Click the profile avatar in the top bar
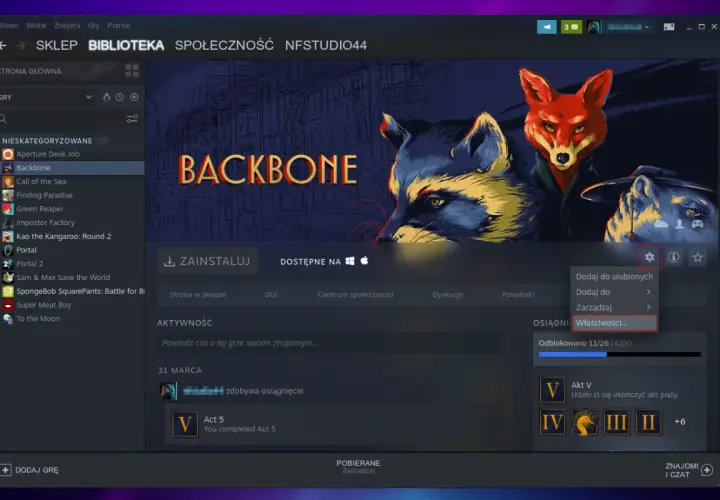 pos(594,27)
